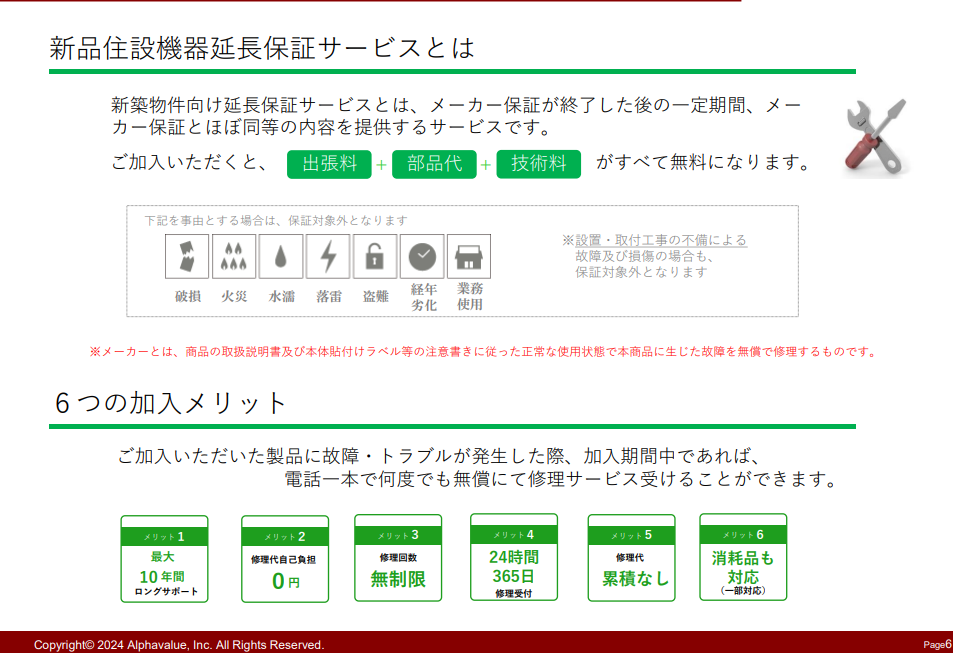Select the green 技術料 badge
The height and width of the screenshot is (653, 953).
pos(539,164)
